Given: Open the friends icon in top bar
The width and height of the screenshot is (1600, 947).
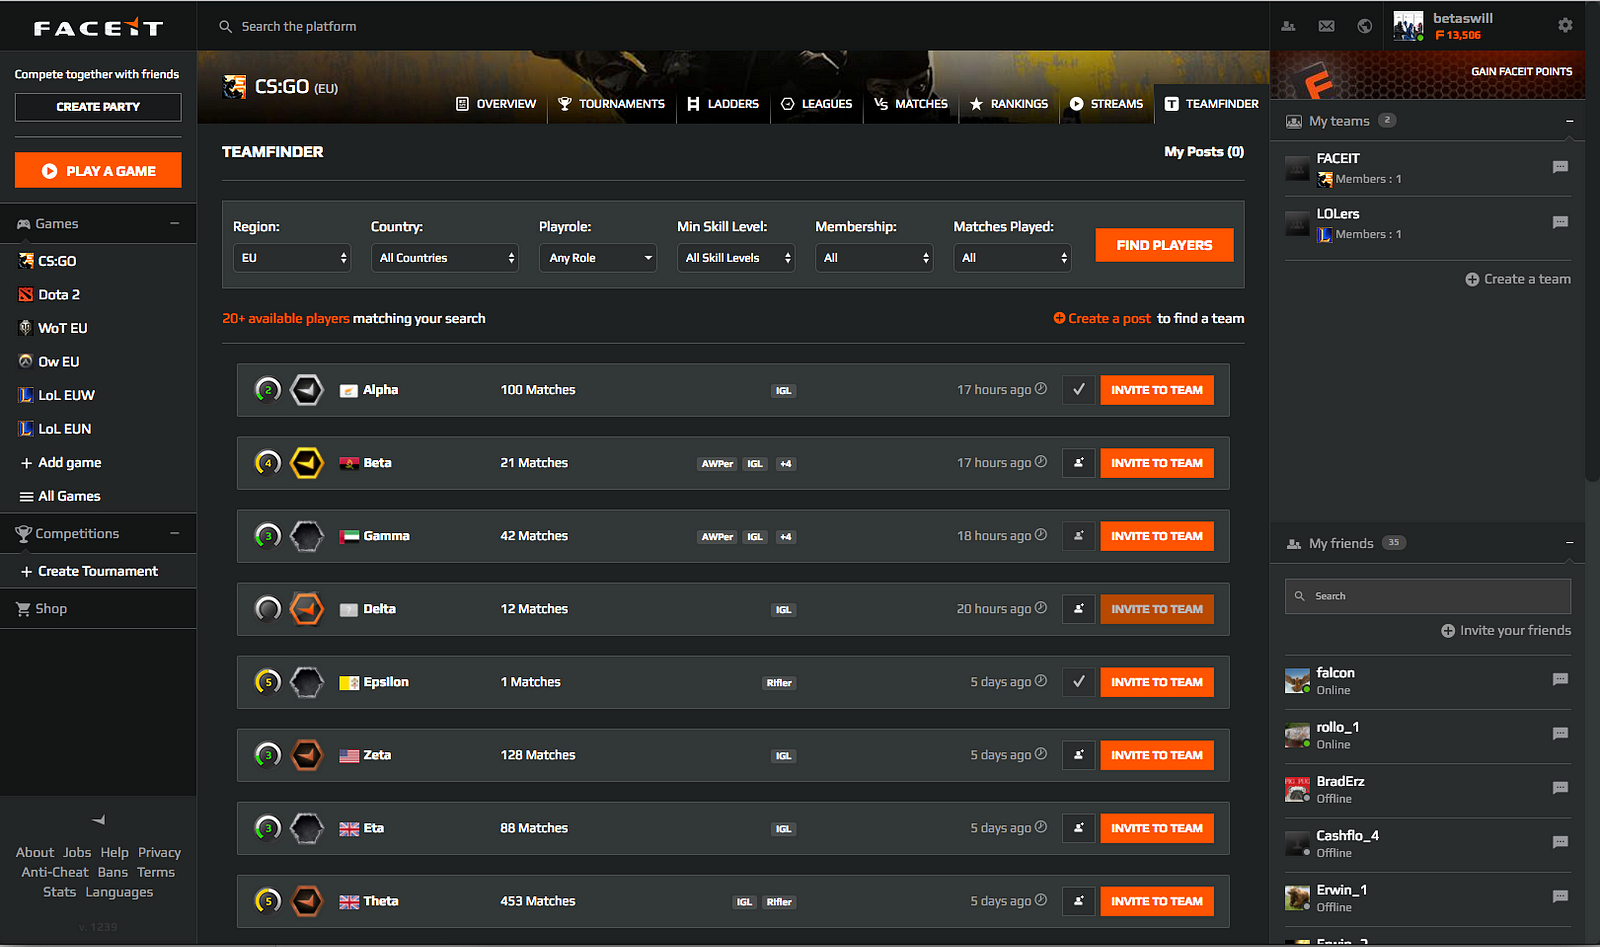Looking at the screenshot, I should point(1288,26).
